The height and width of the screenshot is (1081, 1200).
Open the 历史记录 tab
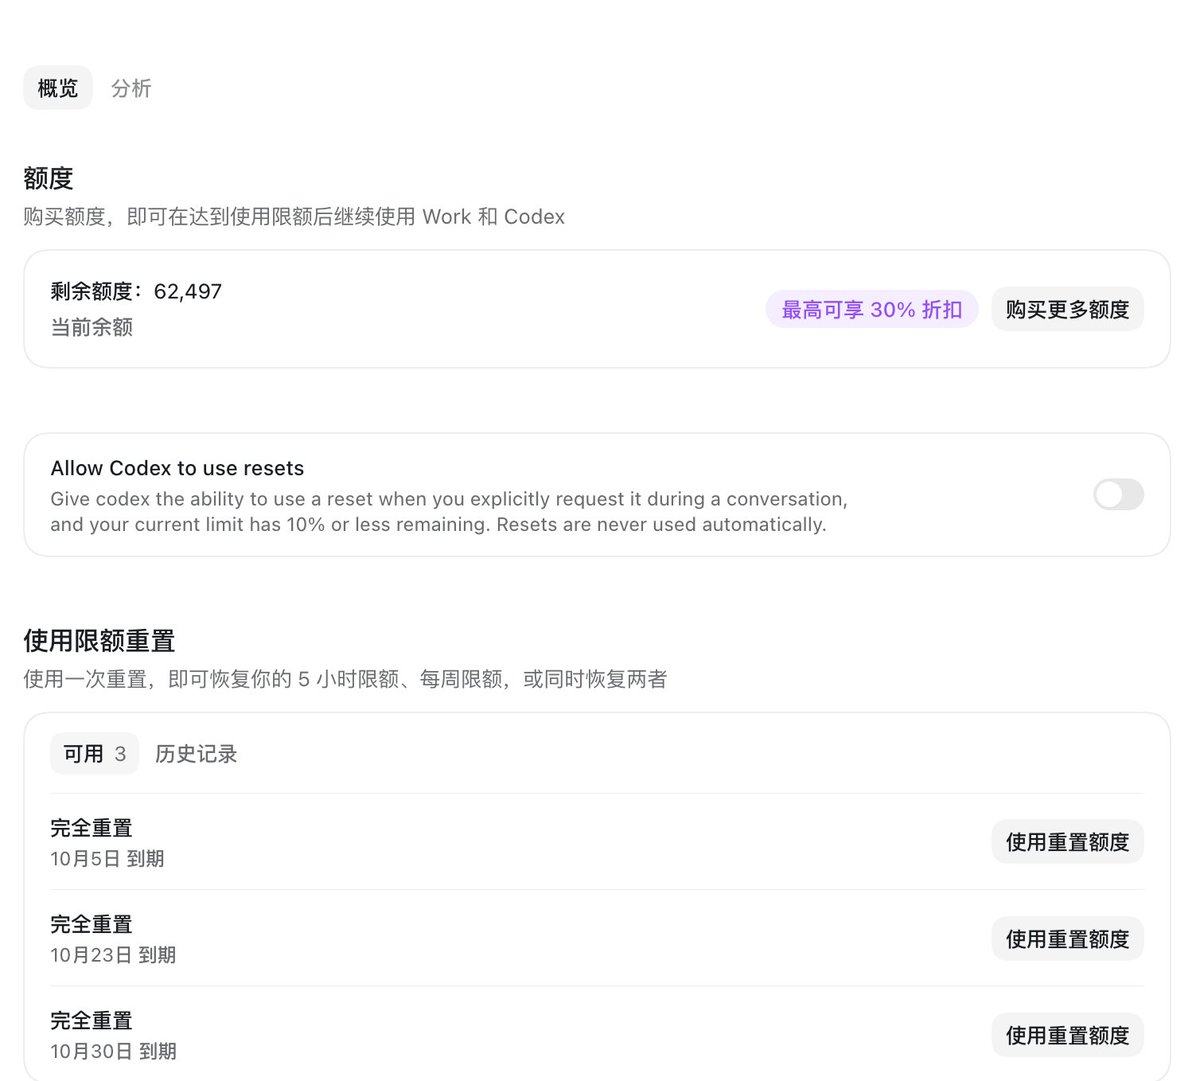pyautogui.click(x=196, y=754)
